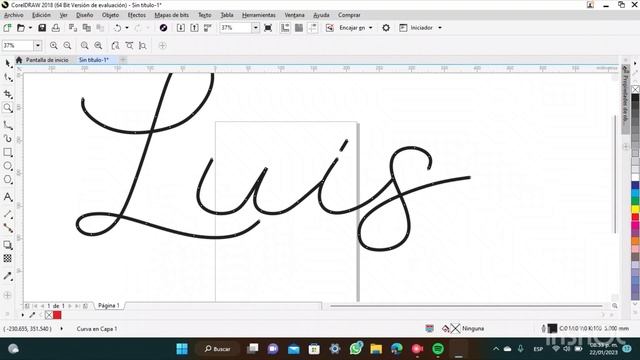
Task: Select the Crop tool
Action: tap(7, 93)
